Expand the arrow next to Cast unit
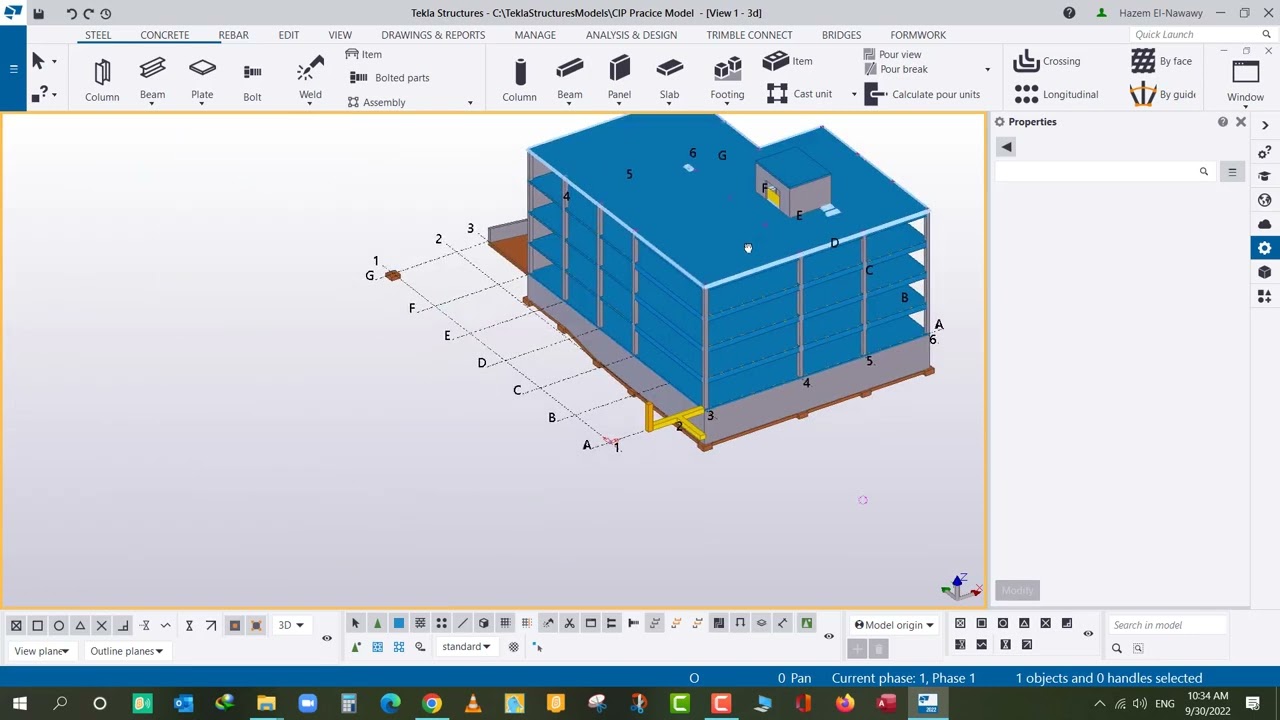 coord(854,94)
